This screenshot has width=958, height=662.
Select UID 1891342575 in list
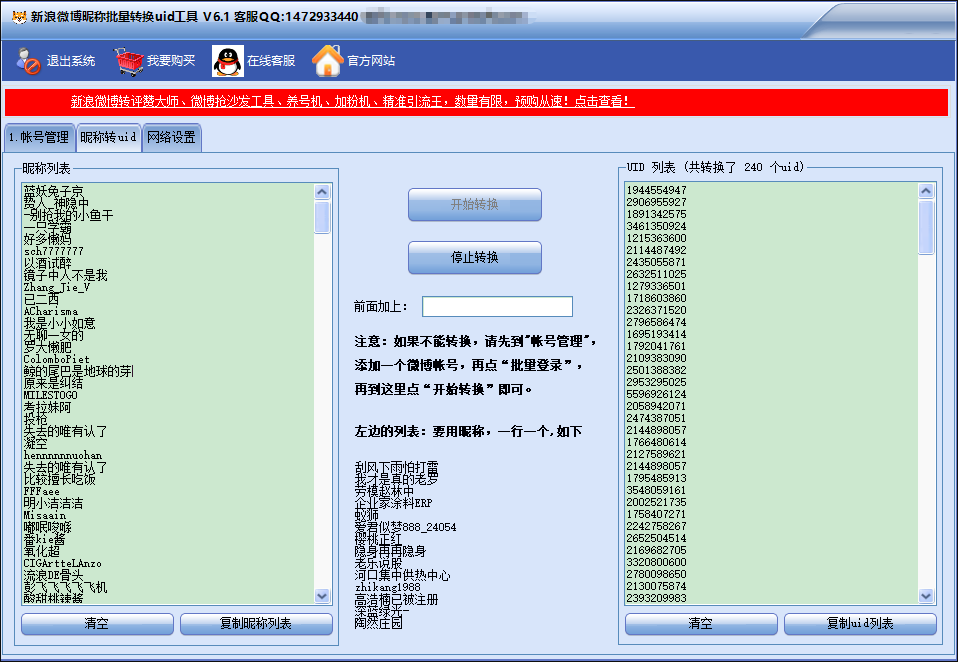point(657,214)
